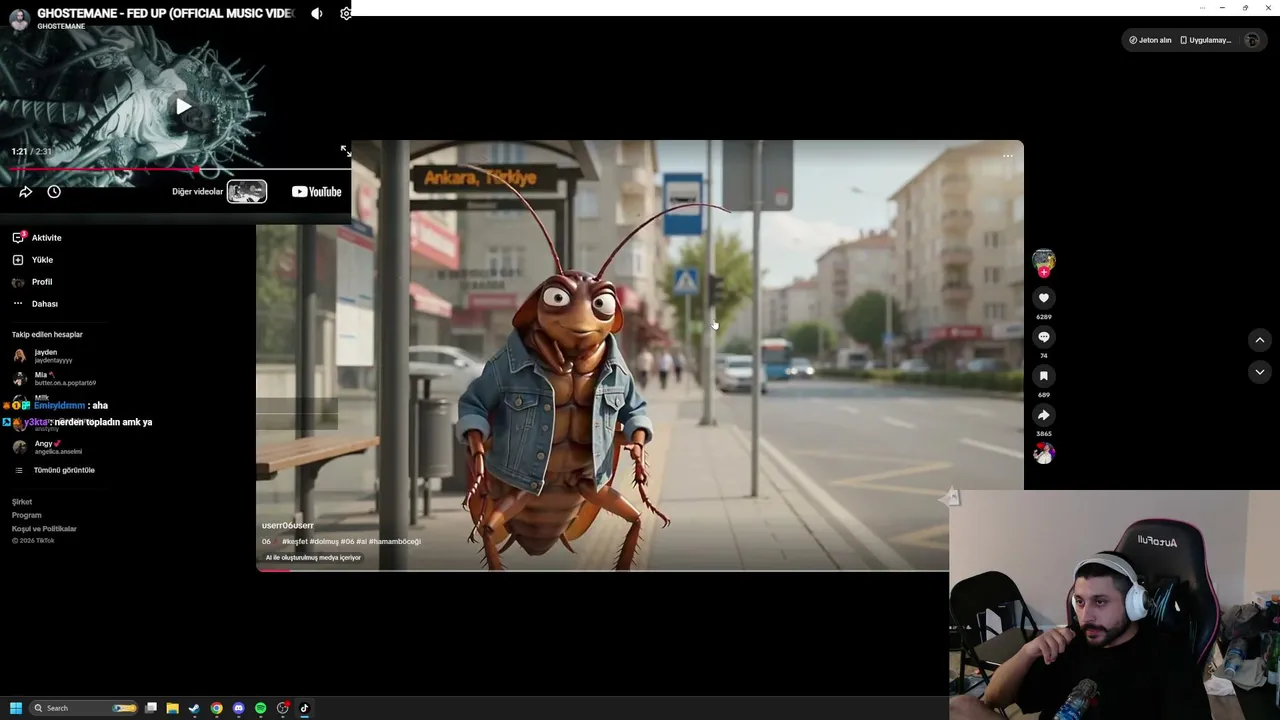Open Discord from taskbar
The image size is (1280, 720).
tap(238, 708)
